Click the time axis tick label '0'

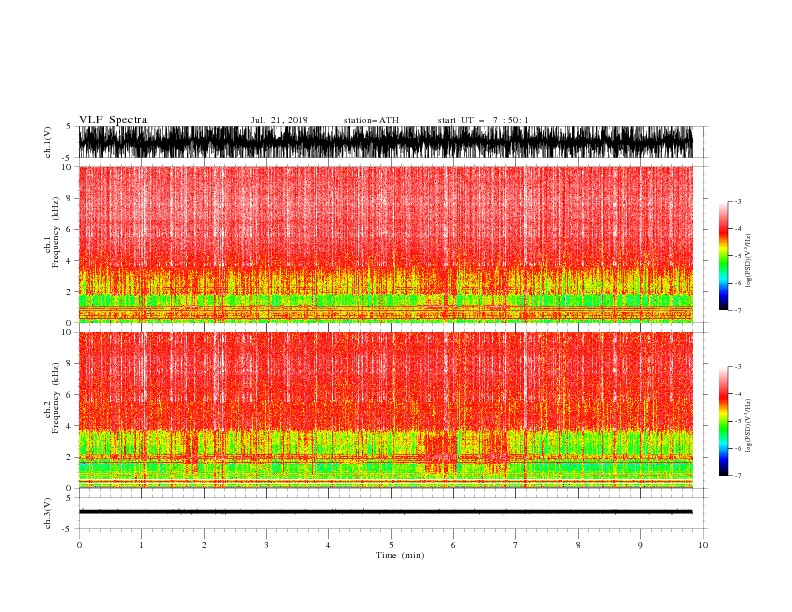(79, 545)
